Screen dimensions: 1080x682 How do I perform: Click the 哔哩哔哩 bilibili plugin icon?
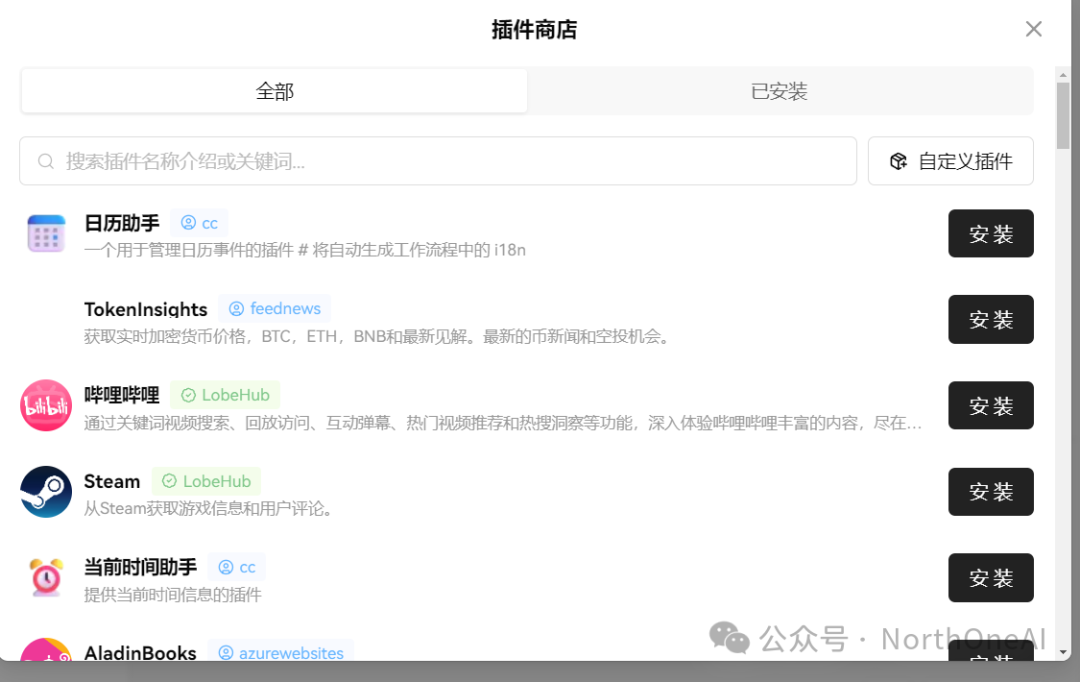click(46, 405)
